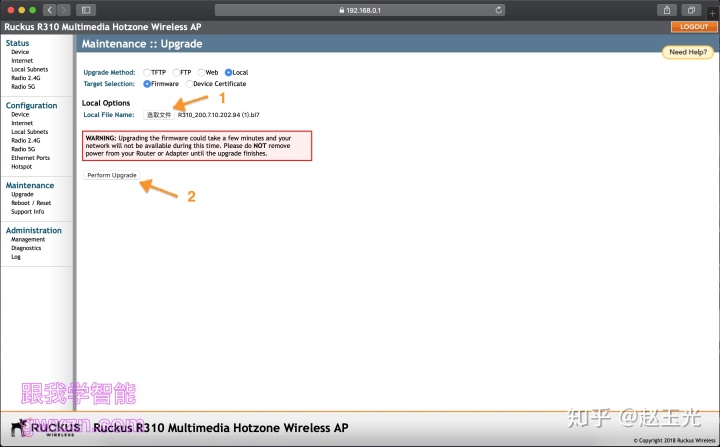The width and height of the screenshot is (720, 447).
Task: Open Radio 2.4G under Configuration
Action: click(x=26, y=141)
